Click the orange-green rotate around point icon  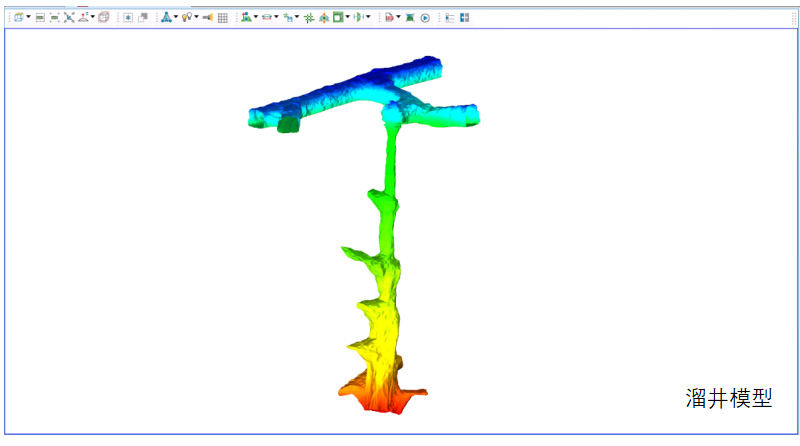pos(324,18)
